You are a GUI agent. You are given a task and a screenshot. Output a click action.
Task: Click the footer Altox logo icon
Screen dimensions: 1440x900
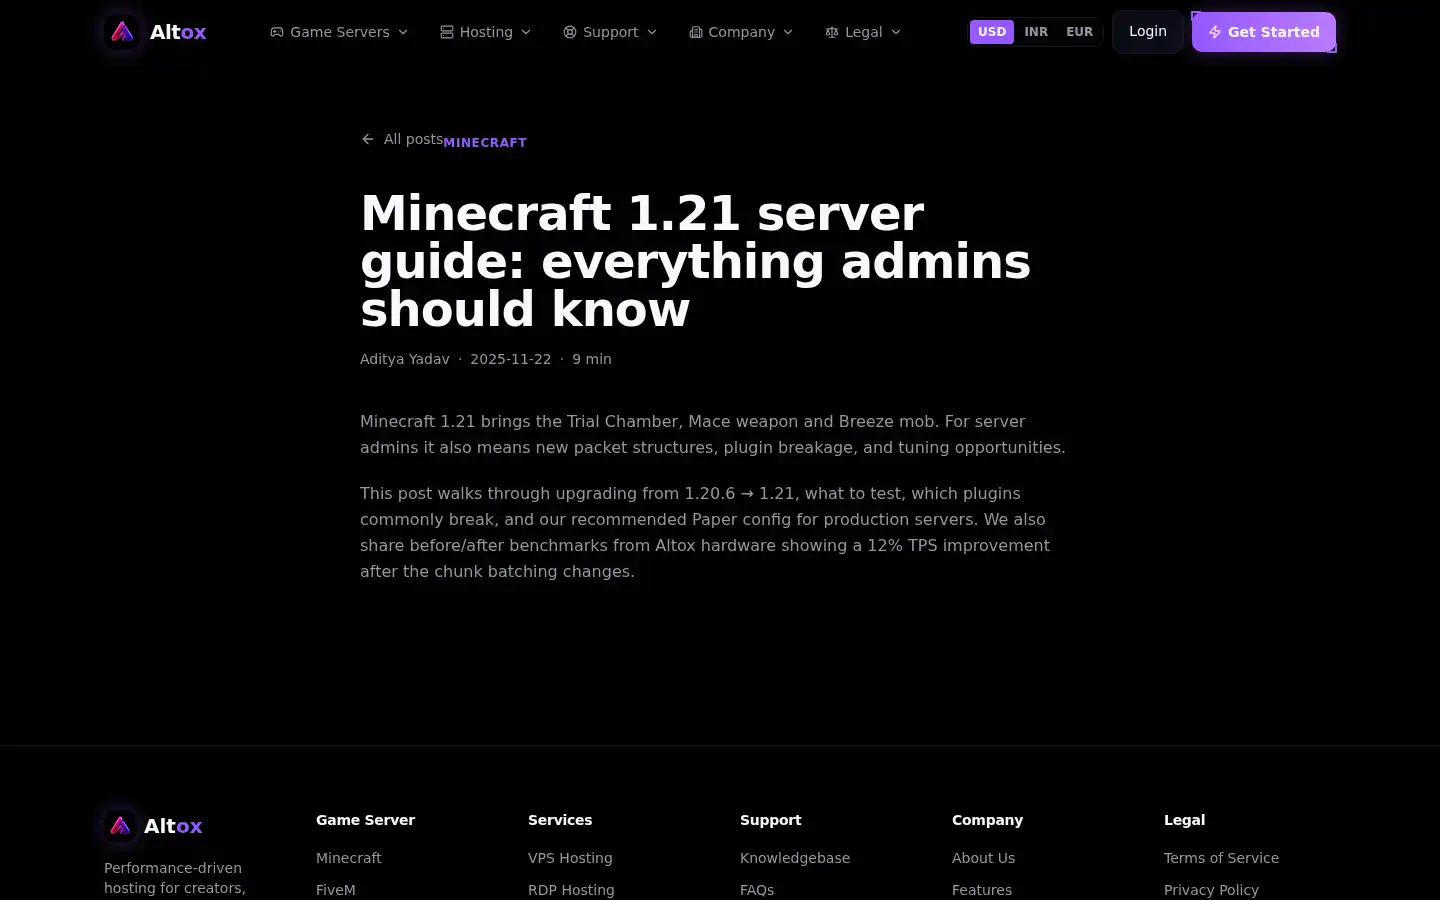[120, 826]
